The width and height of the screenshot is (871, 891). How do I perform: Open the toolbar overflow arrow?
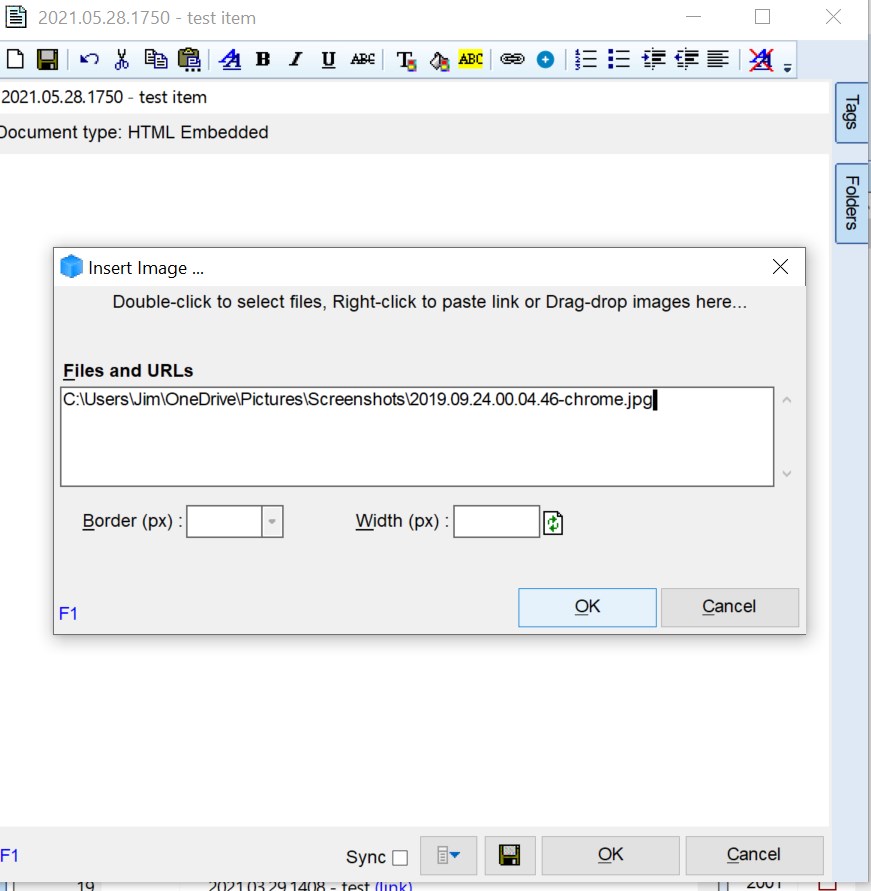click(x=787, y=68)
